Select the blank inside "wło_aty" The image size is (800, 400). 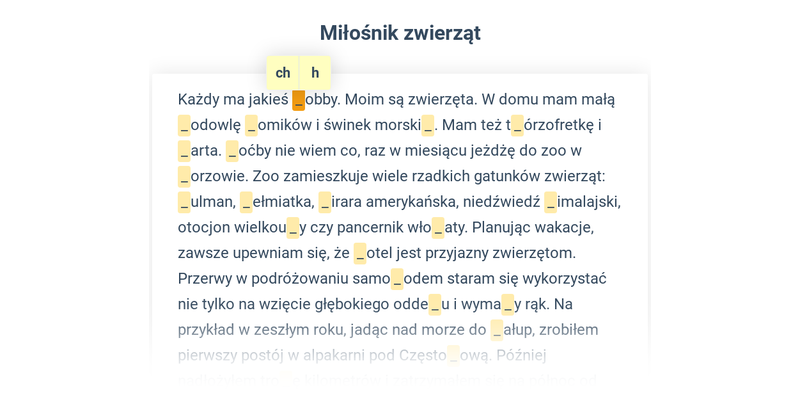pyautogui.click(x=438, y=228)
